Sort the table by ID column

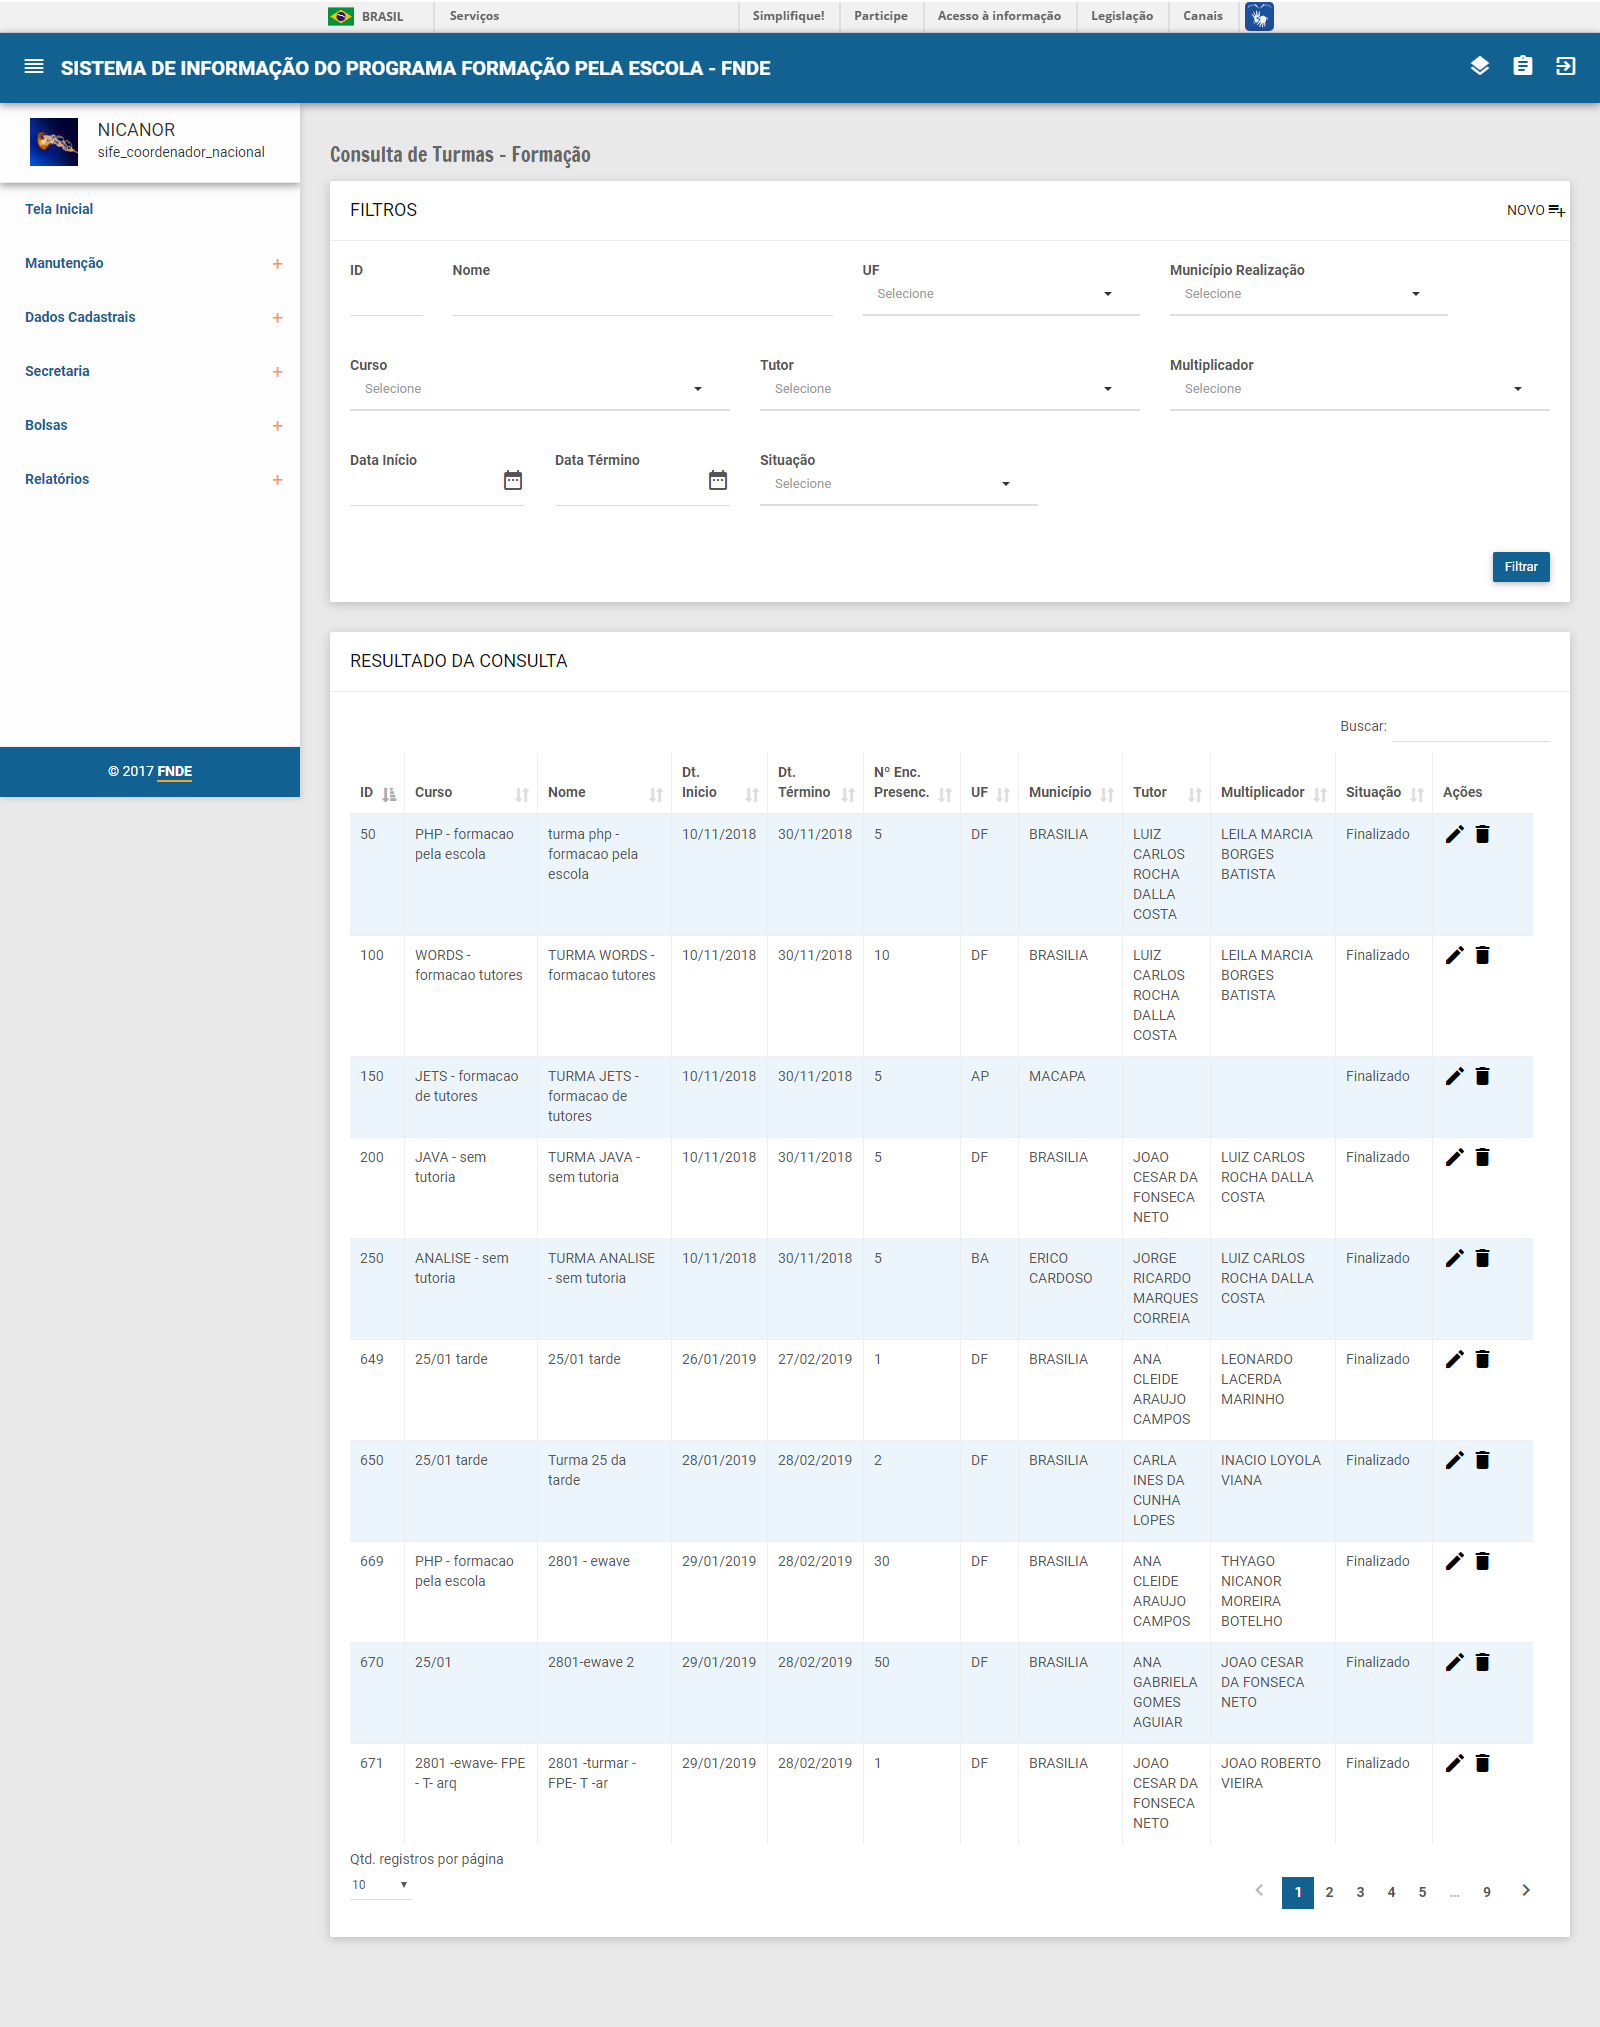pos(389,794)
